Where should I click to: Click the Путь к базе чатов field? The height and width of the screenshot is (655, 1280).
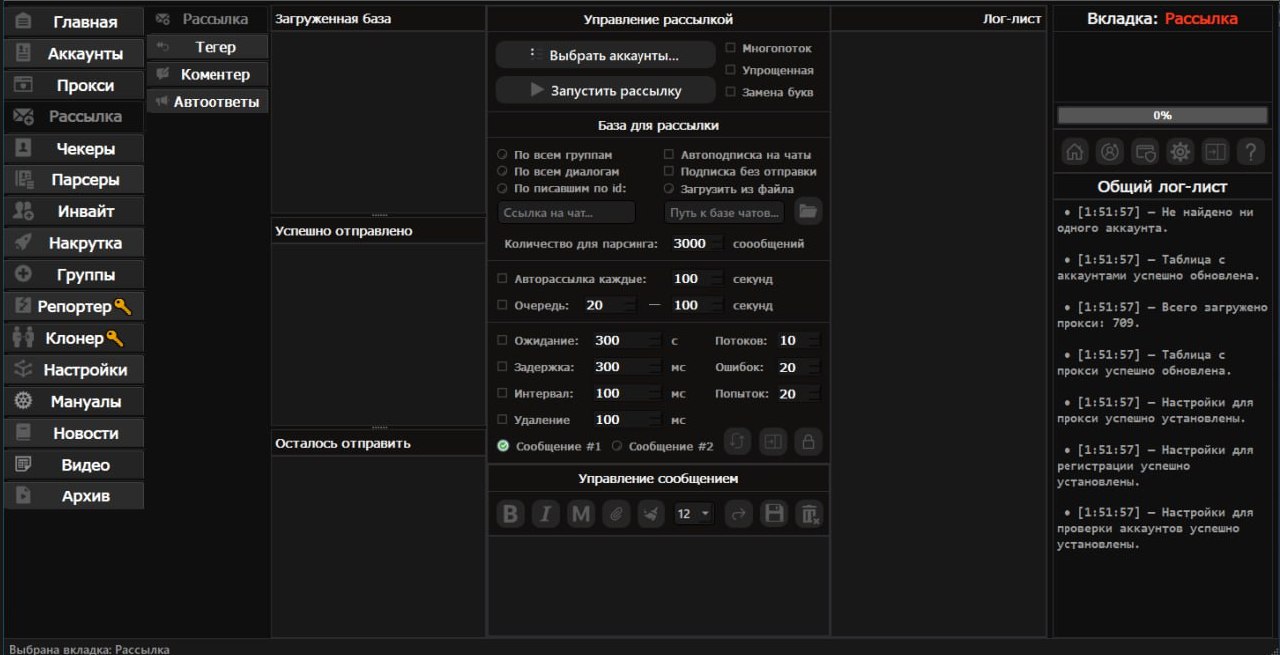click(725, 212)
